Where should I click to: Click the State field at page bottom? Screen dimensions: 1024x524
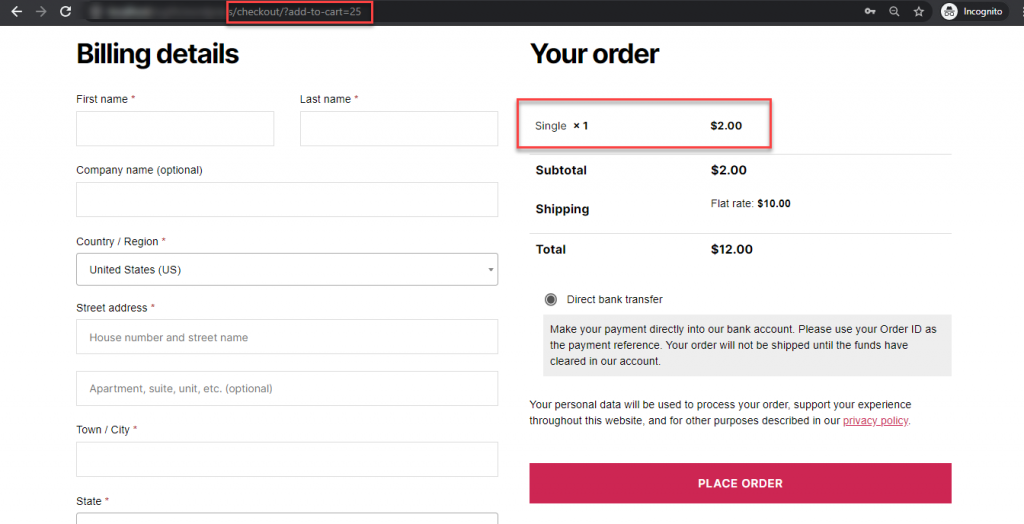(x=287, y=518)
